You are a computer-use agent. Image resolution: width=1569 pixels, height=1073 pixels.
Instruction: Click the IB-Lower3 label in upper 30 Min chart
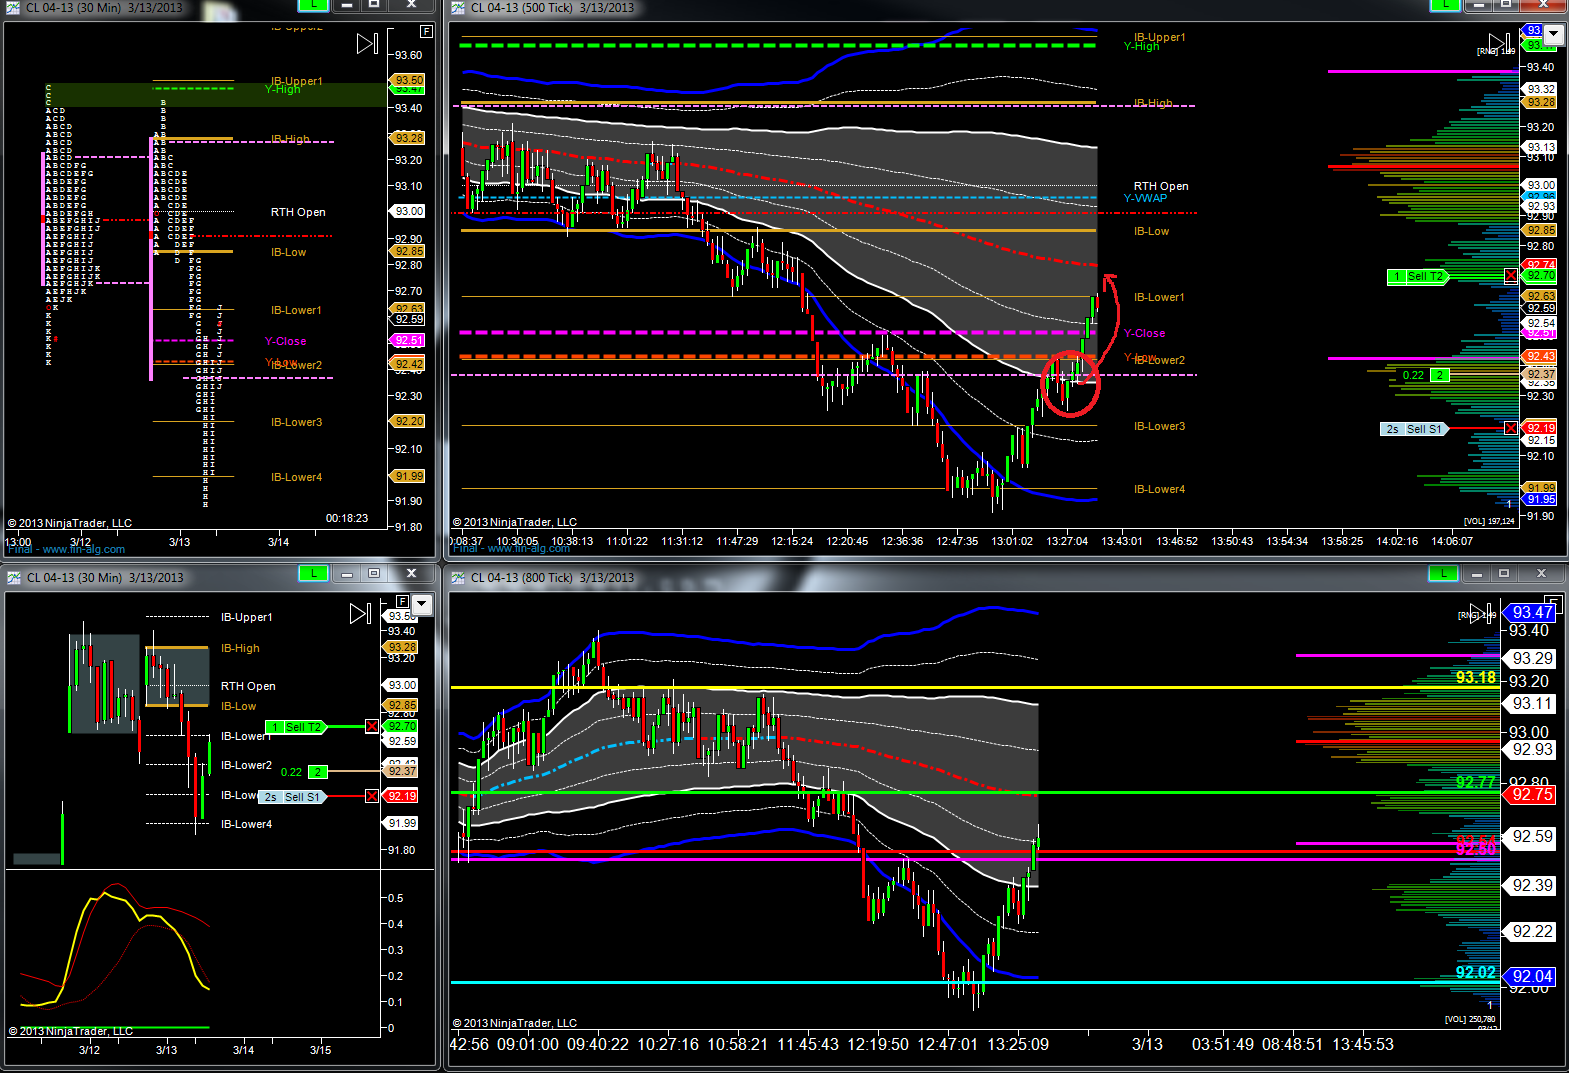[296, 422]
